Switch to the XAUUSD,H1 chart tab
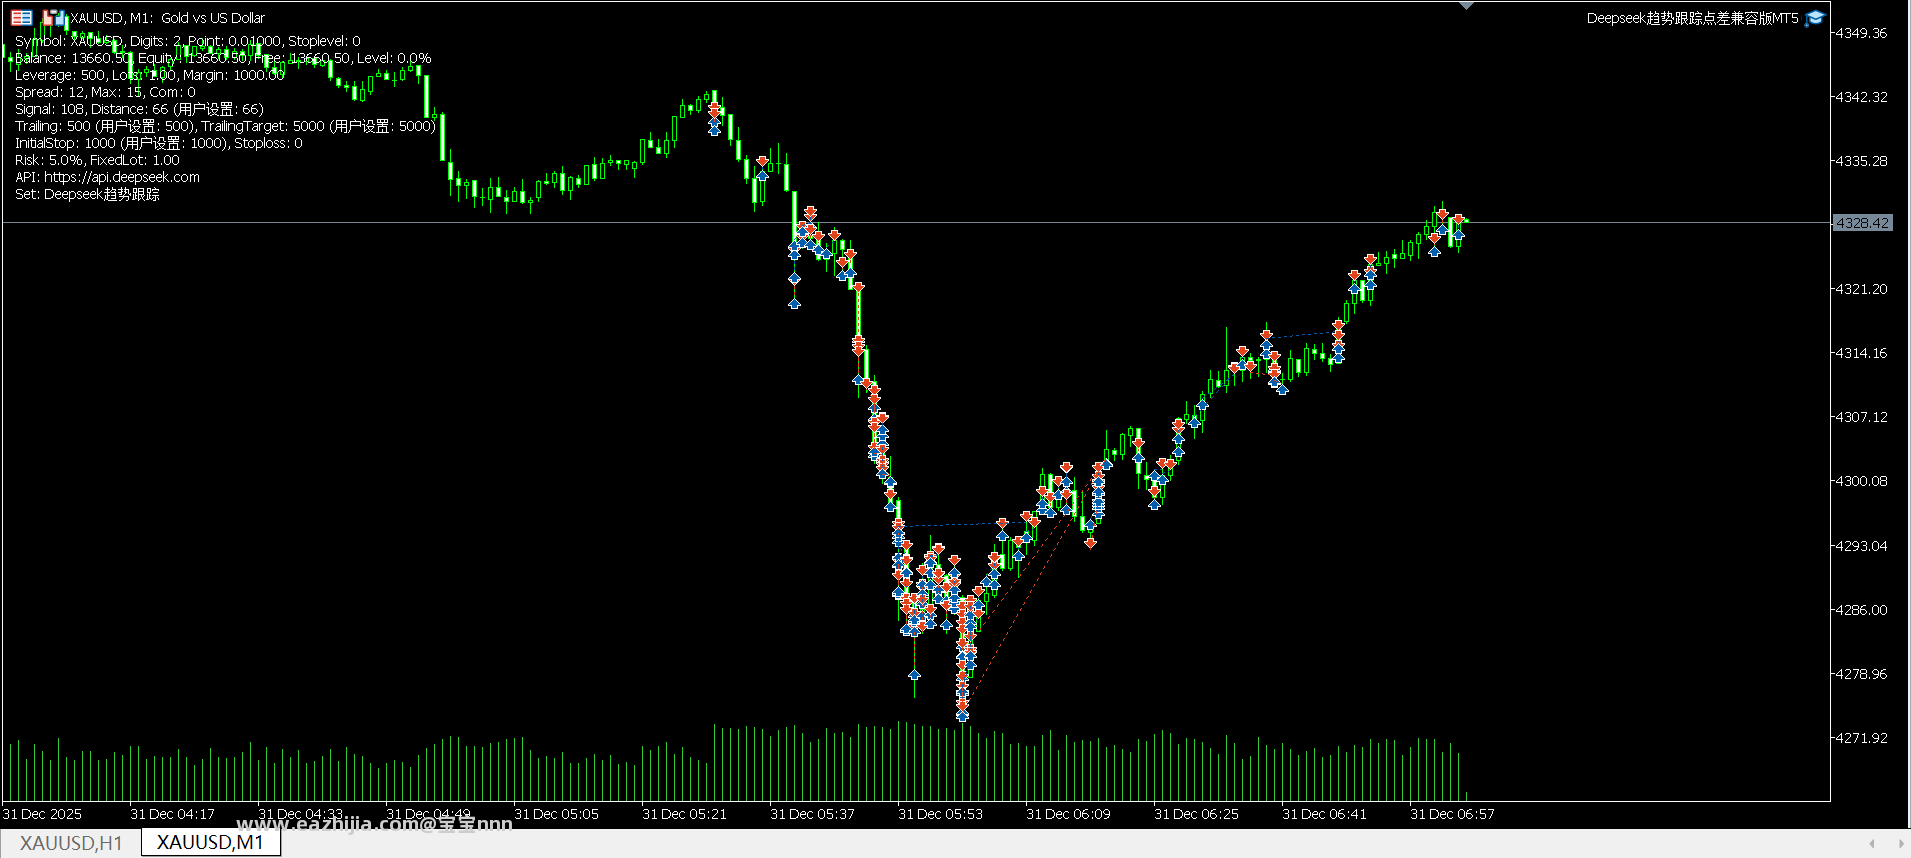Screen dimensions: 1911x858 point(71,843)
